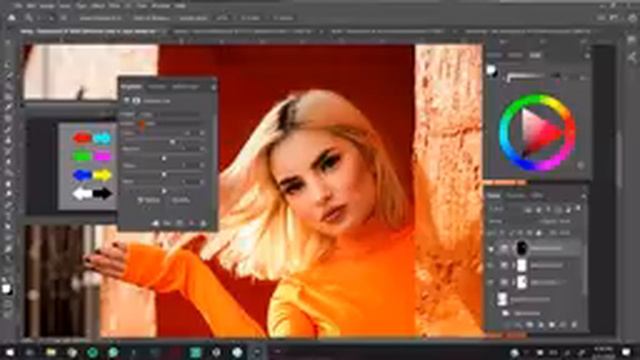This screenshot has width=640, height=360.
Task: Click the create new layer icon
Action: 563,325
